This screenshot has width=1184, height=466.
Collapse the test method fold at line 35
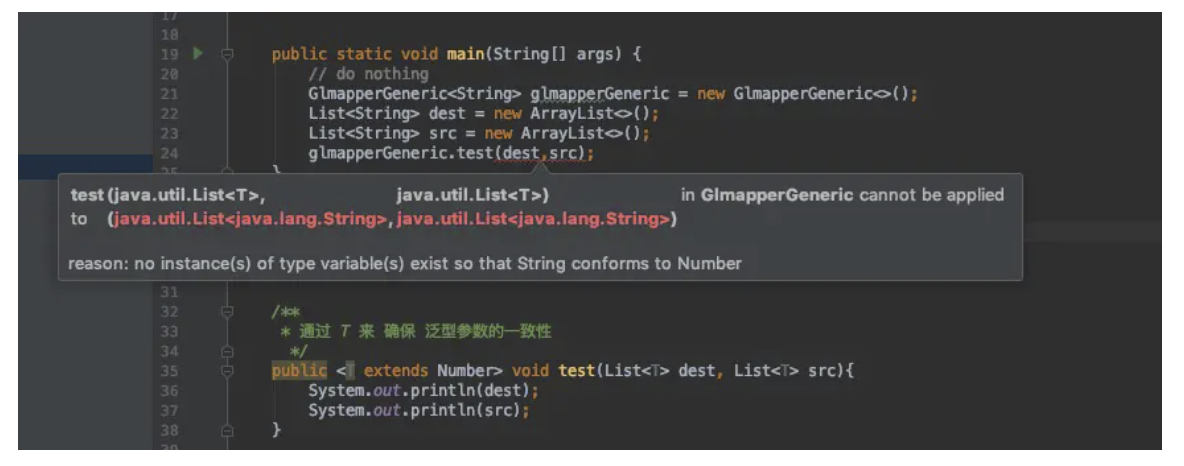tap(227, 371)
